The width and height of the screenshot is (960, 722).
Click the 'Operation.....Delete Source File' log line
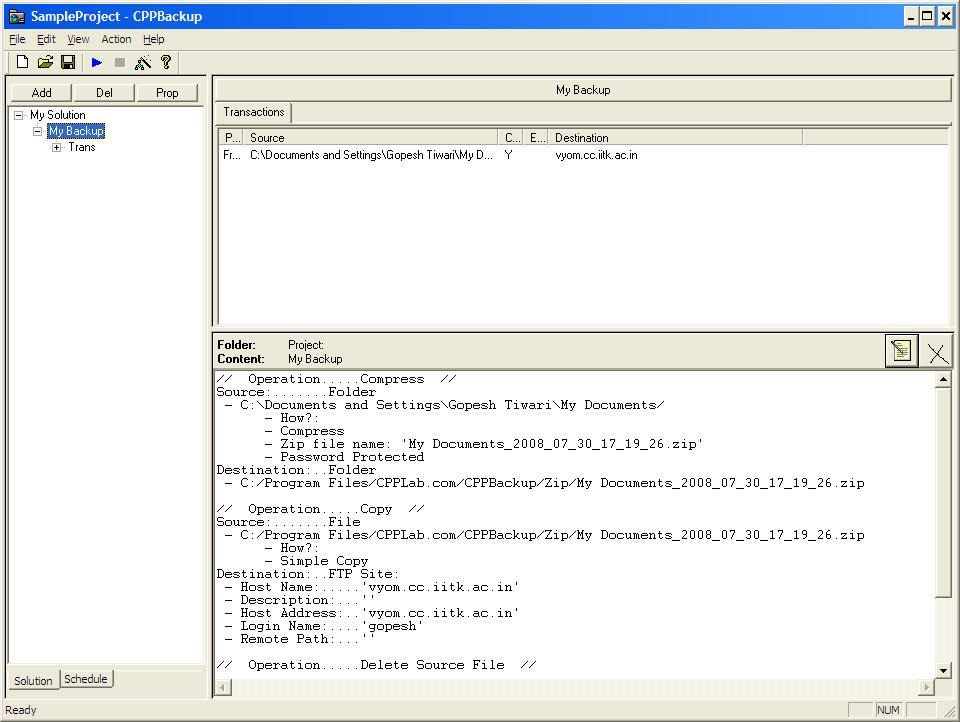tap(377, 665)
